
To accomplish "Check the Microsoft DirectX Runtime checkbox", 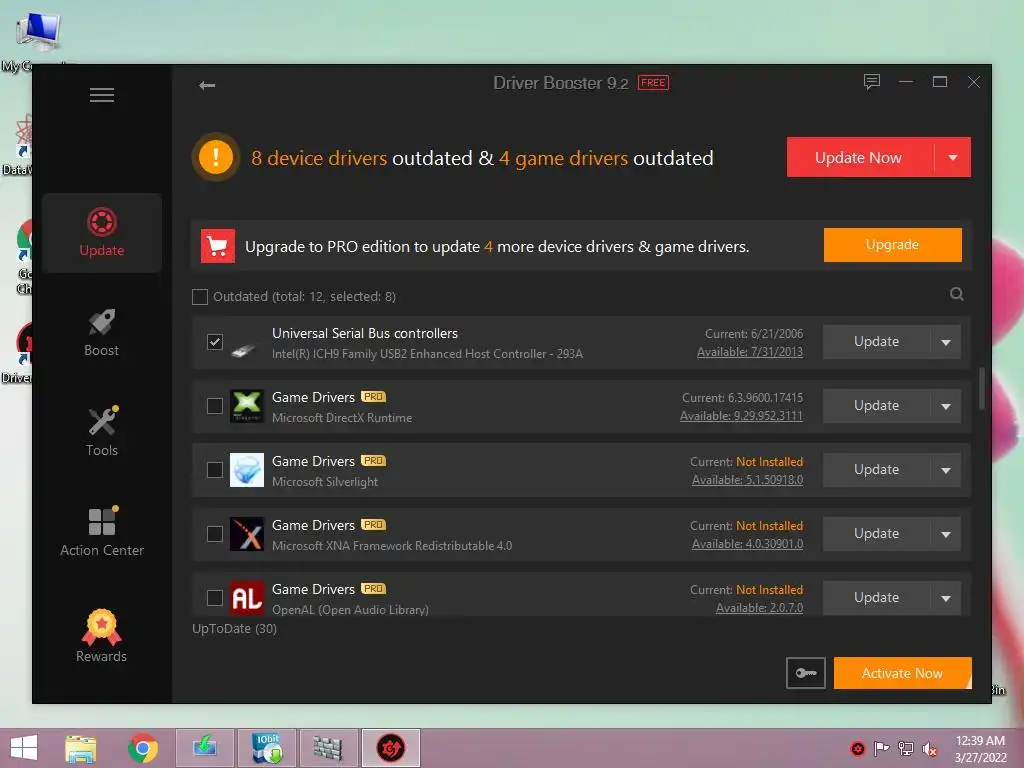I will (x=215, y=406).
